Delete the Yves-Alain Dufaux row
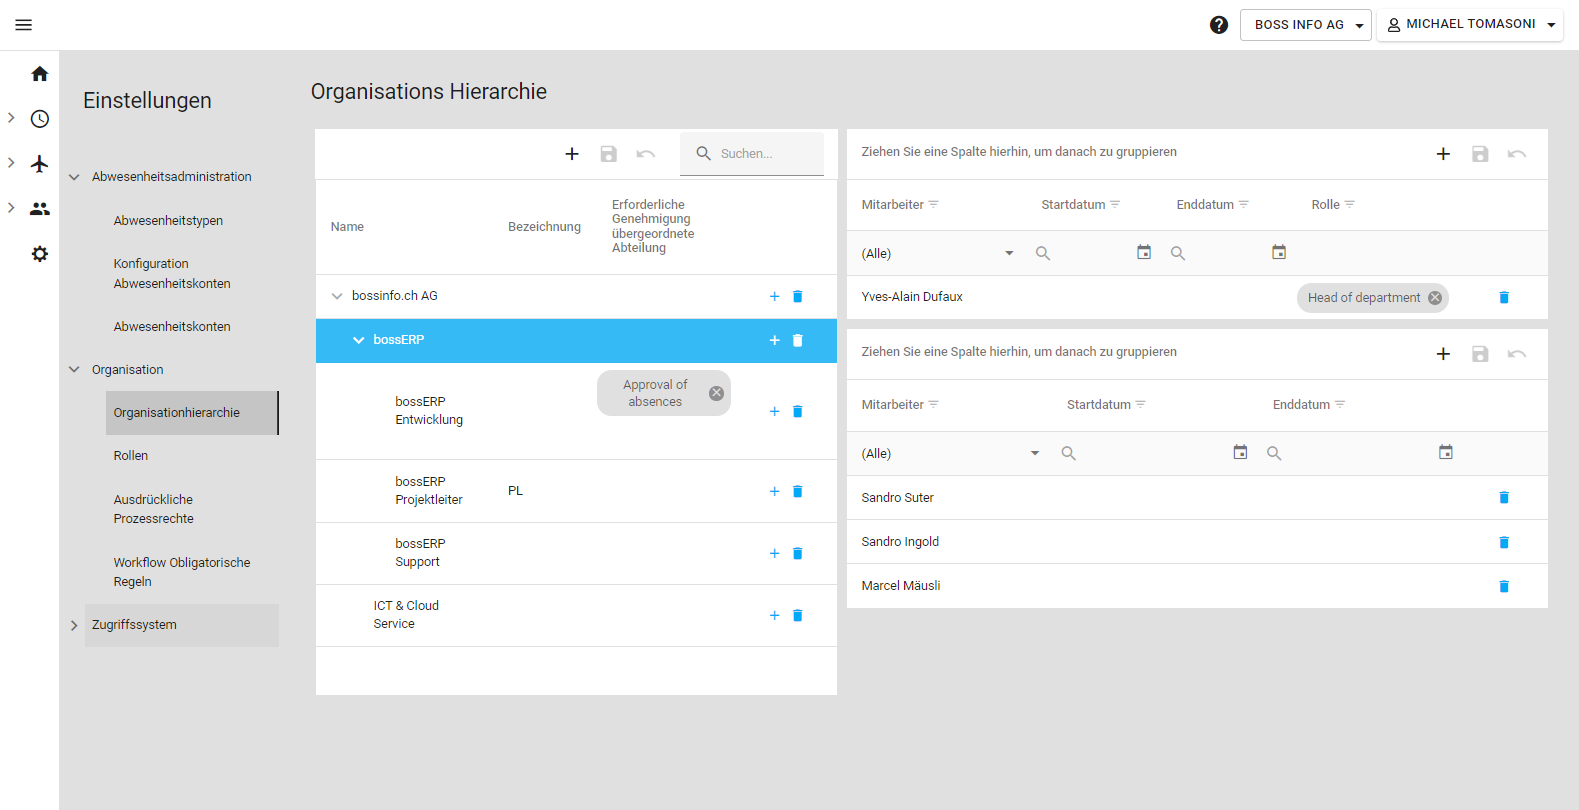Viewport: 1579px width, 810px height. pyautogui.click(x=1504, y=297)
